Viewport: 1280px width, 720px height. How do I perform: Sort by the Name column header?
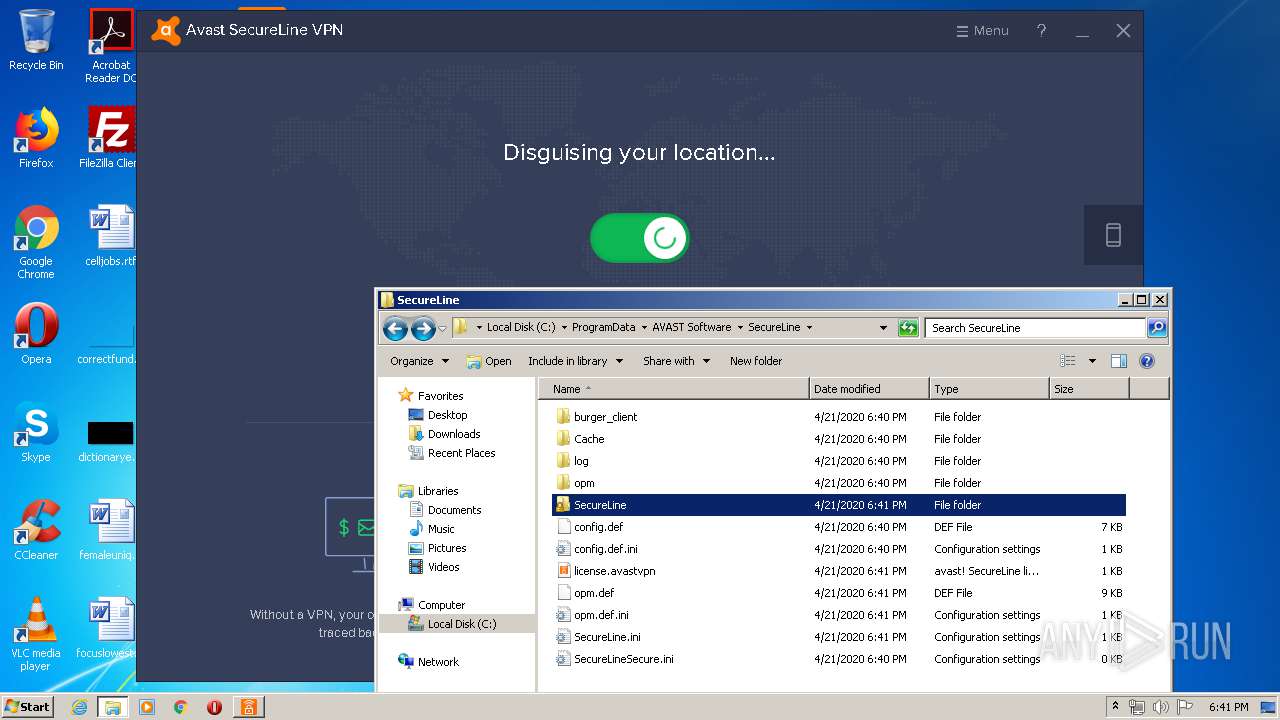click(x=674, y=389)
